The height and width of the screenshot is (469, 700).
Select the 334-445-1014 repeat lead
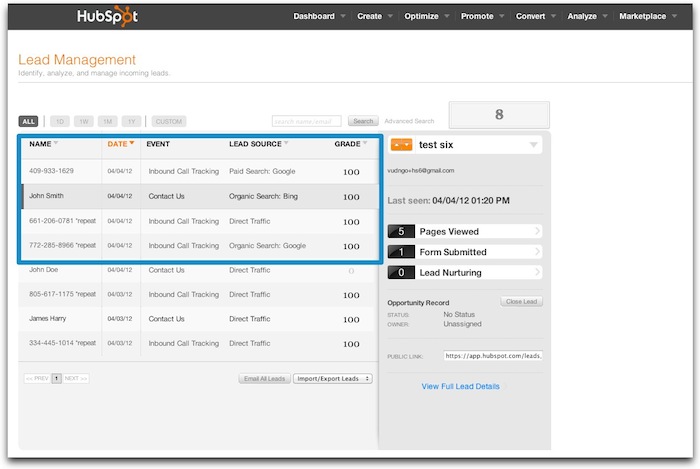coord(196,343)
